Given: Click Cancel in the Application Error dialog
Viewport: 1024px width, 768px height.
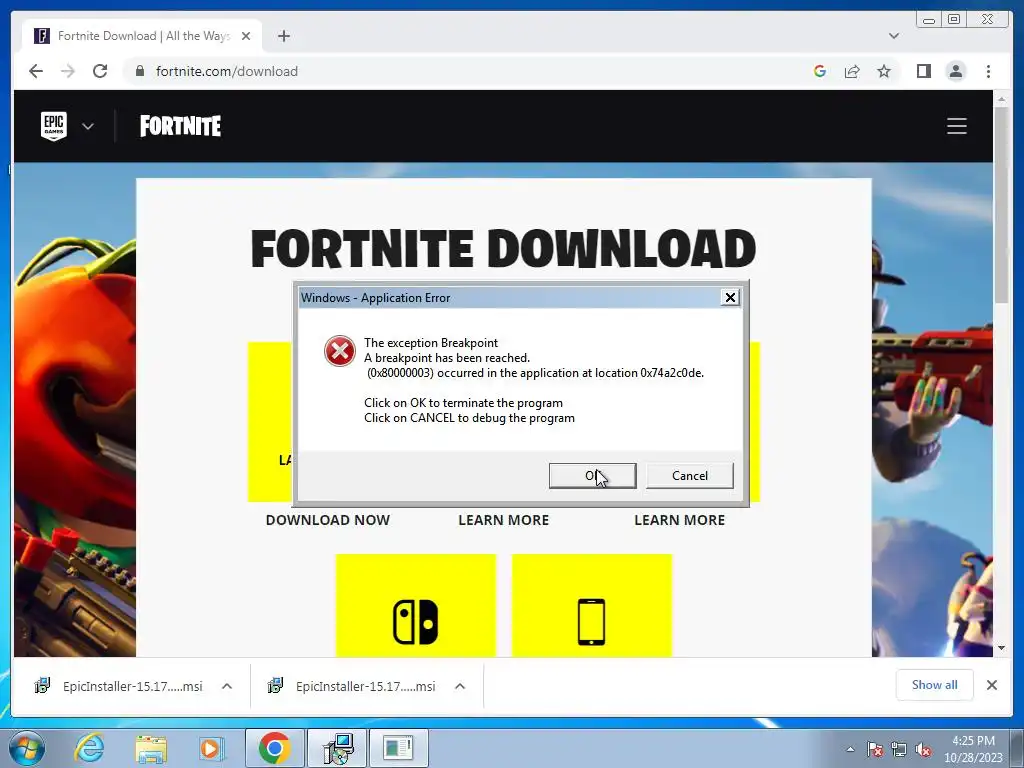Looking at the screenshot, I should coord(690,475).
